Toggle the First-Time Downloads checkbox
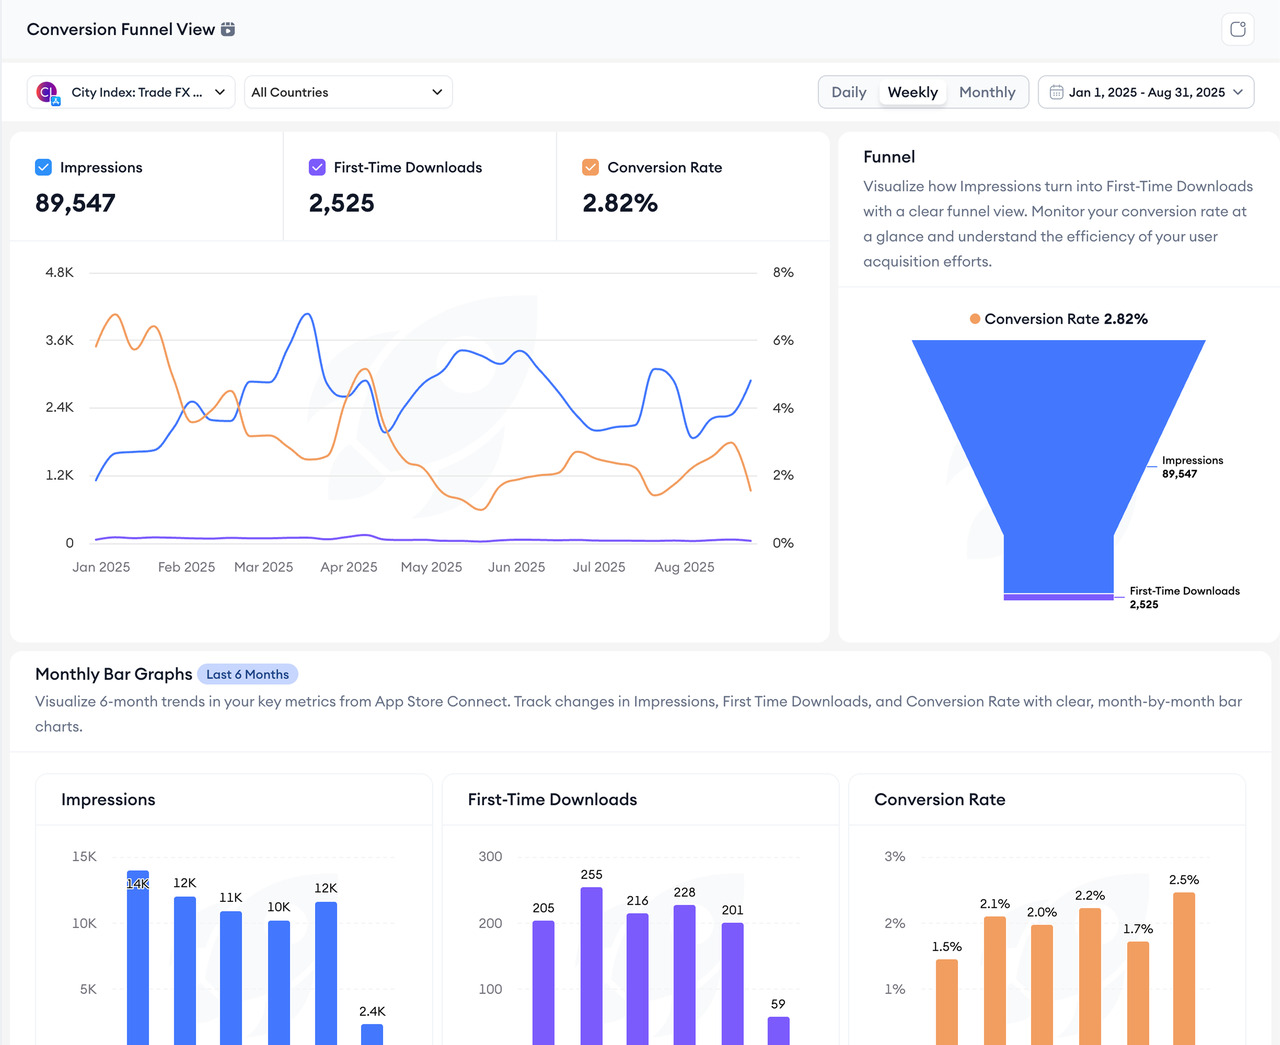Screen dimensions: 1280x1045 pyautogui.click(x=317, y=167)
